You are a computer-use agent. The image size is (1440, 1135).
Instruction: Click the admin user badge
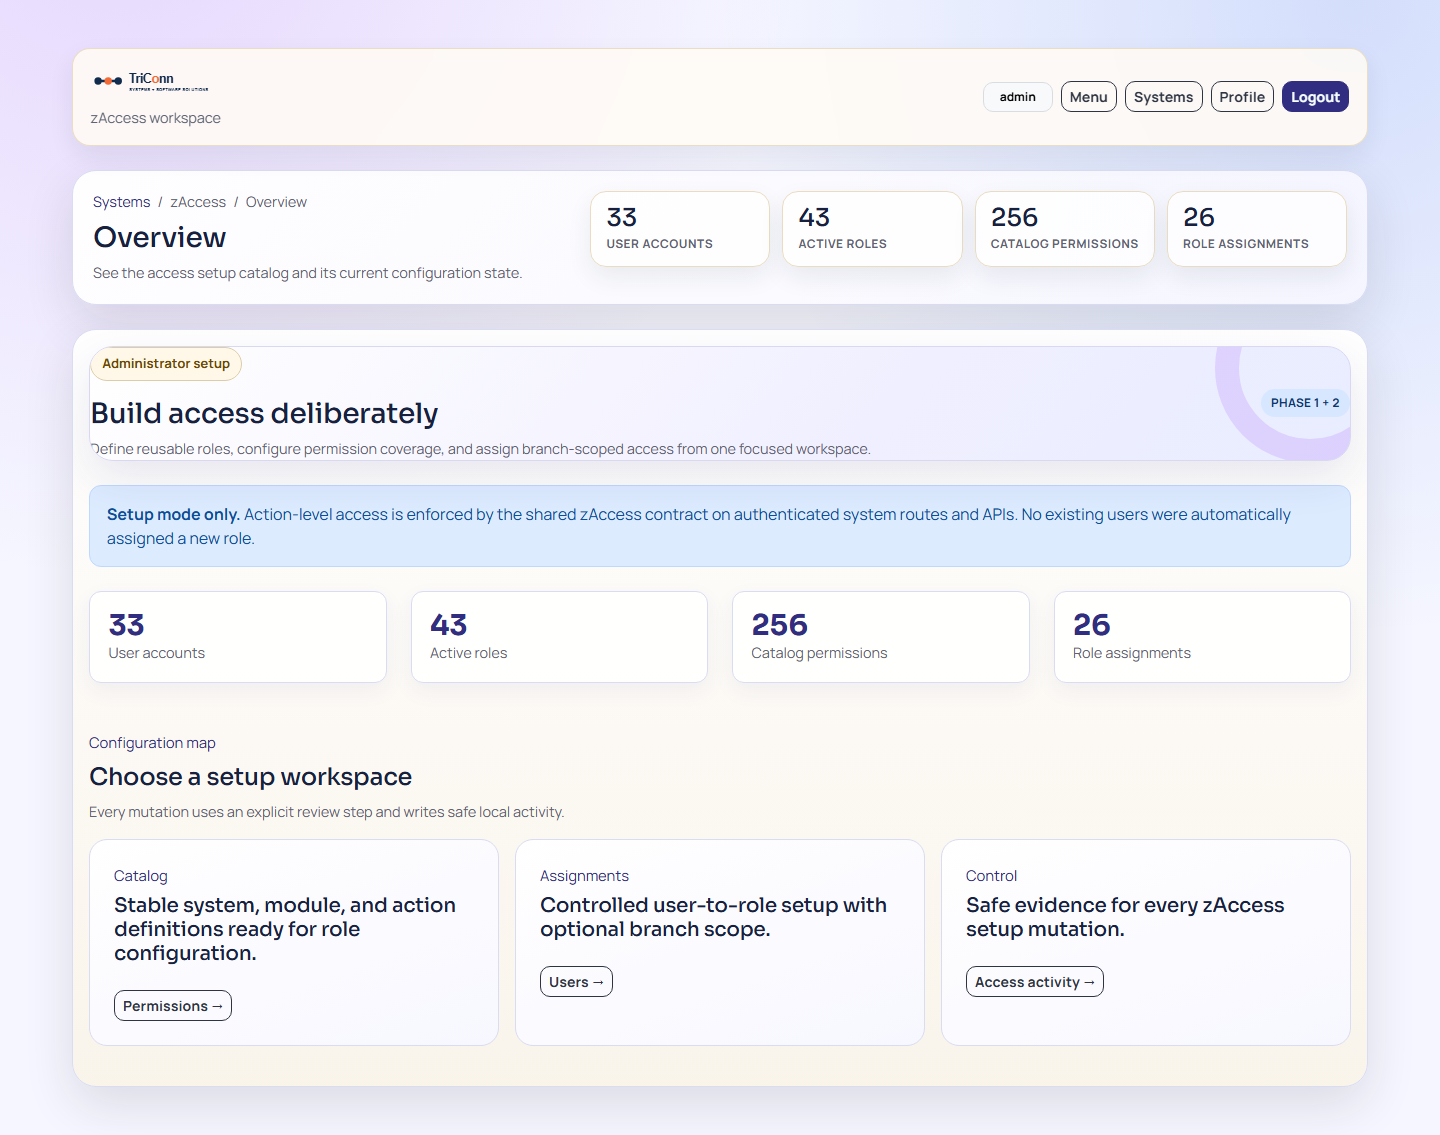tap(1017, 97)
